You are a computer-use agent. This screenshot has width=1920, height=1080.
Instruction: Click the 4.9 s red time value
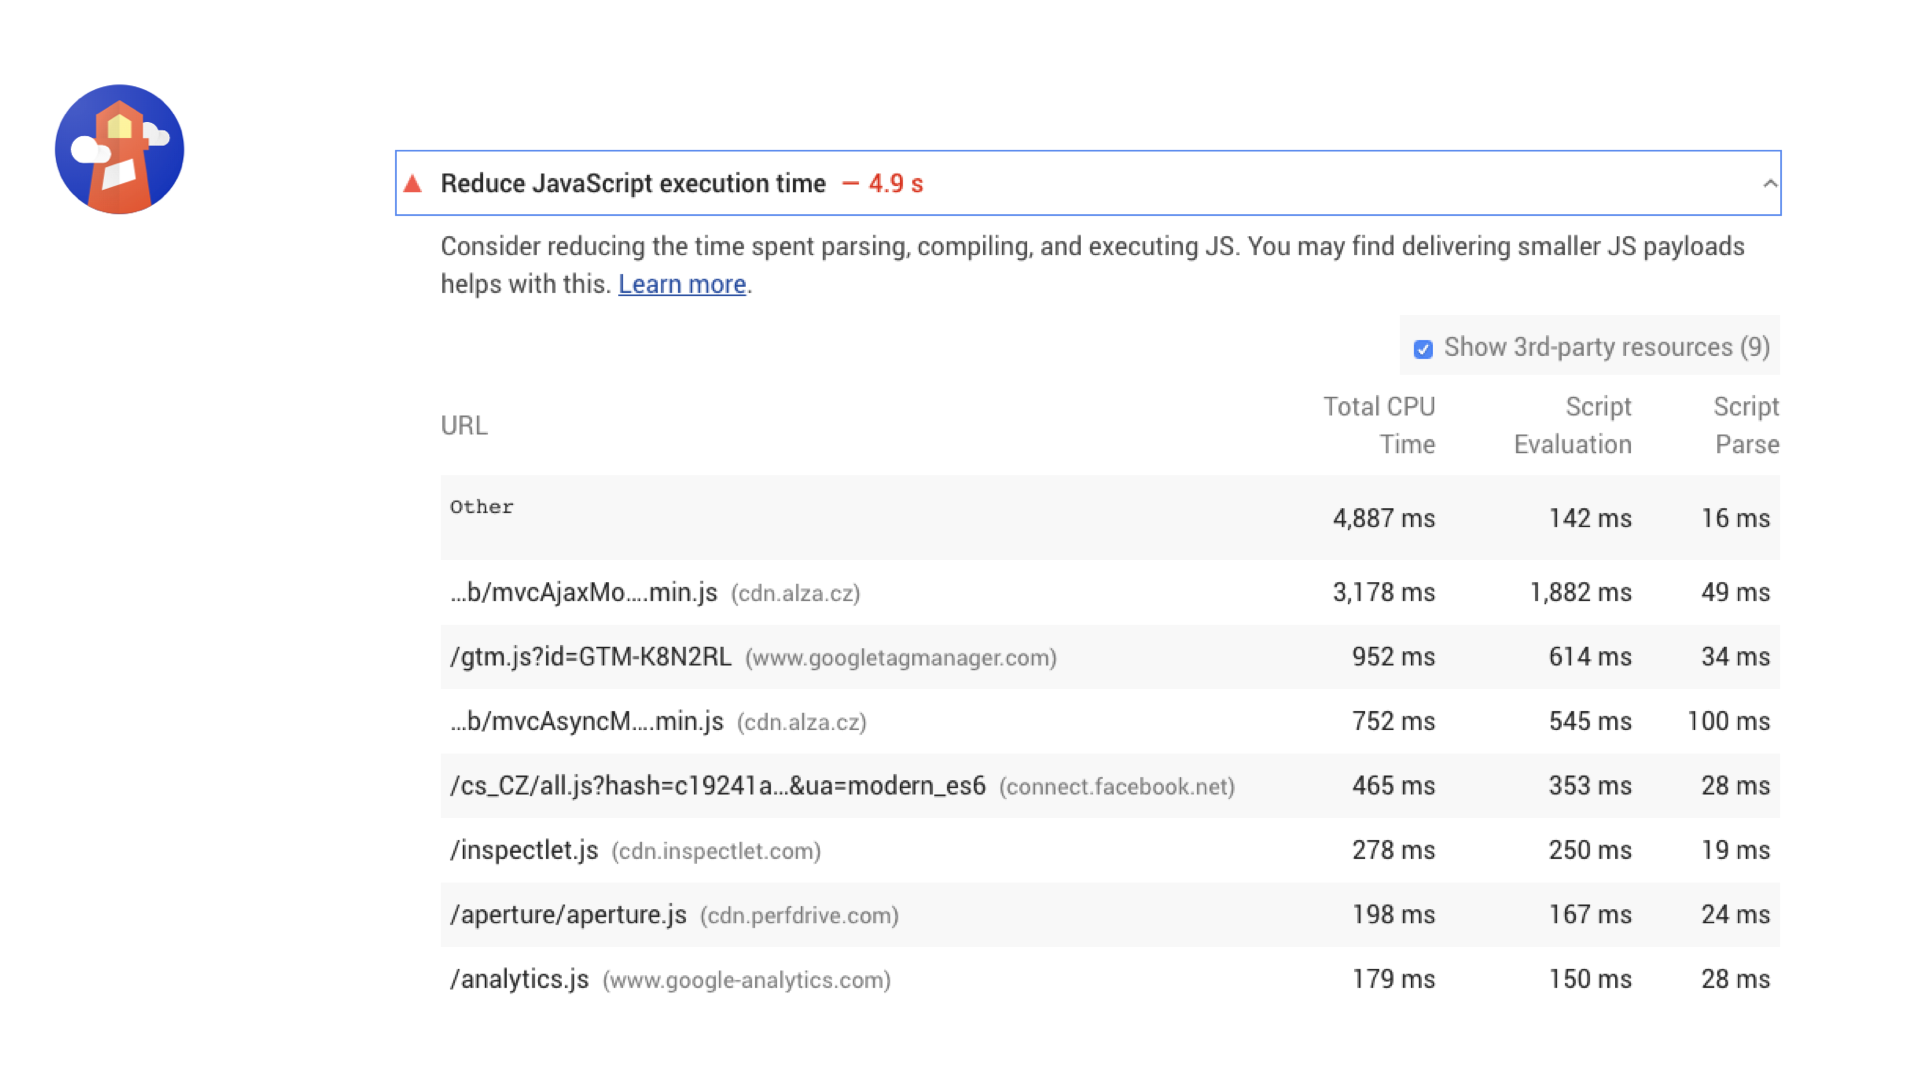pos(895,184)
